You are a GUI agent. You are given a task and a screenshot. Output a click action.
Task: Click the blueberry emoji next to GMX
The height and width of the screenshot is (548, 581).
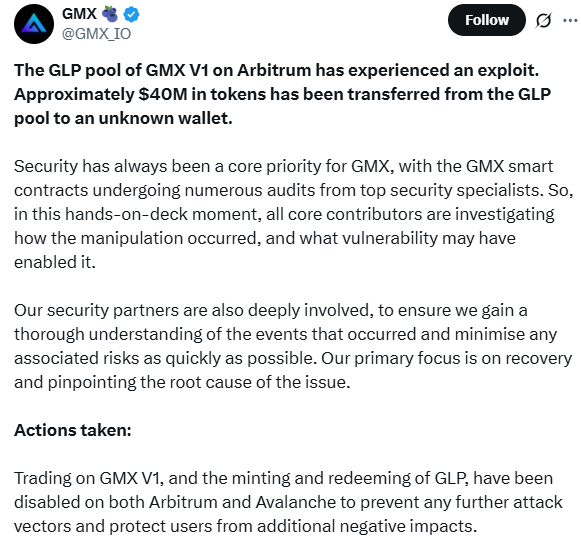coord(110,14)
